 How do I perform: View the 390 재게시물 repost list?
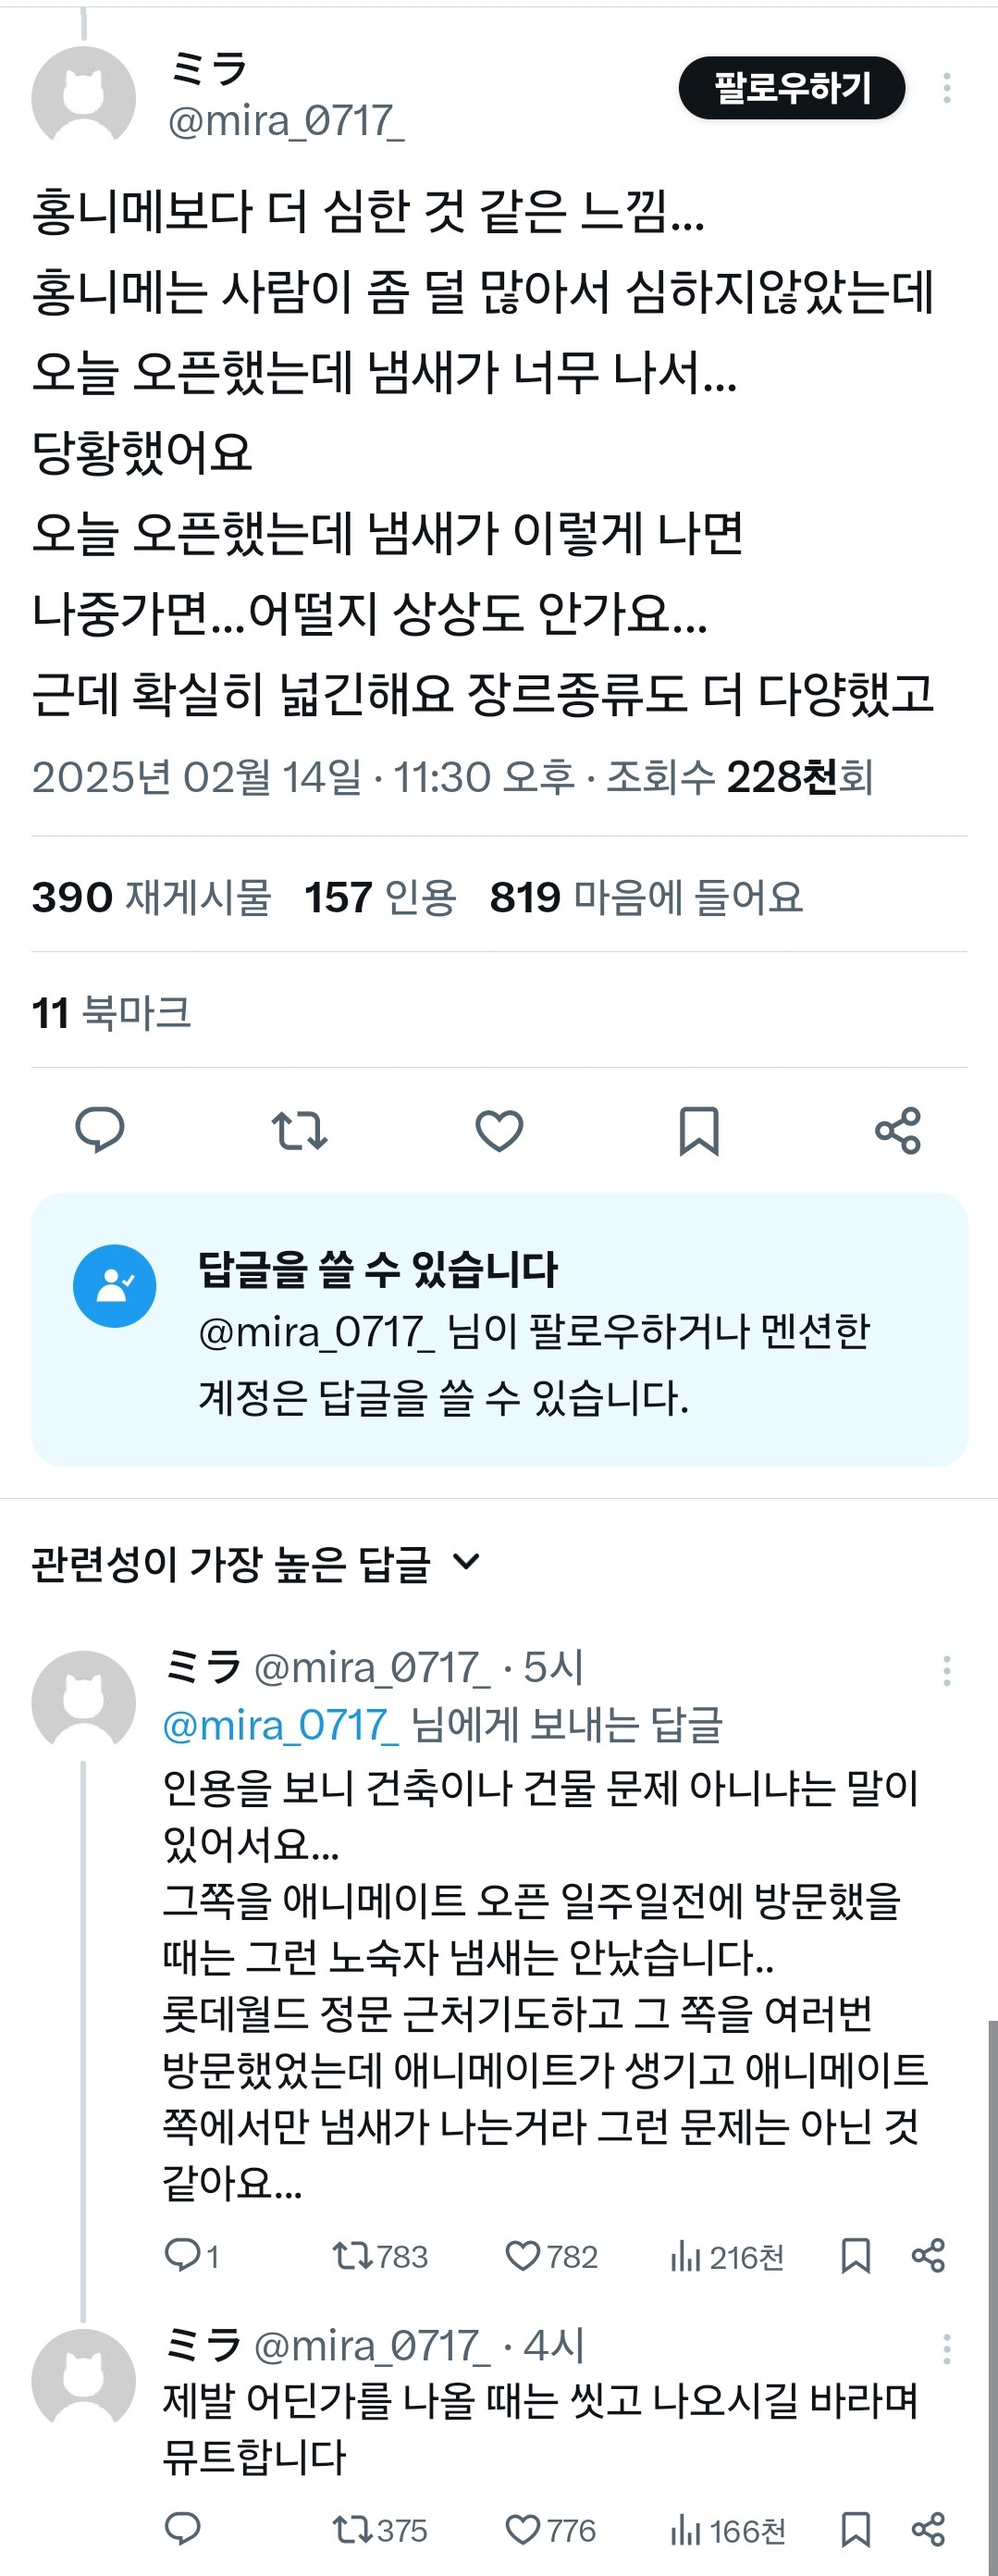pos(151,897)
